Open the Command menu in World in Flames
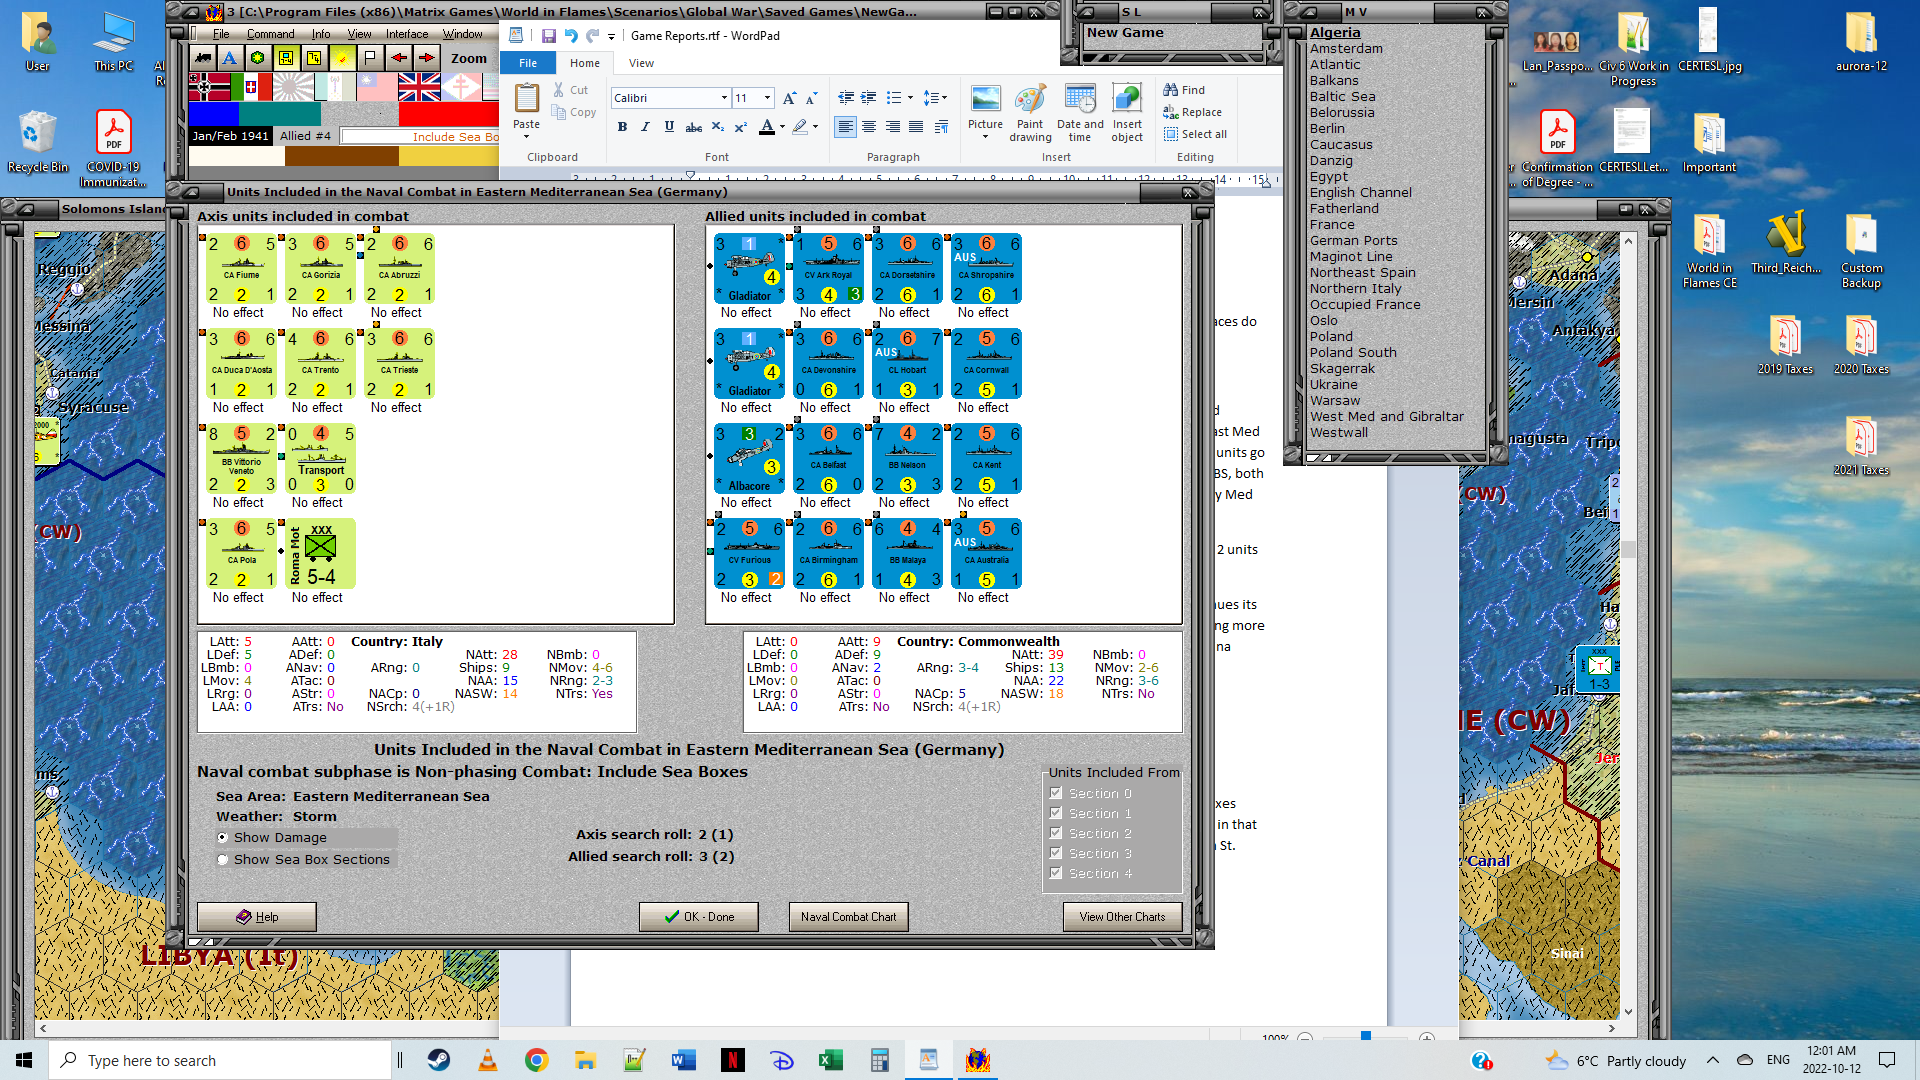Viewport: 1920px width, 1080px height. (270, 34)
